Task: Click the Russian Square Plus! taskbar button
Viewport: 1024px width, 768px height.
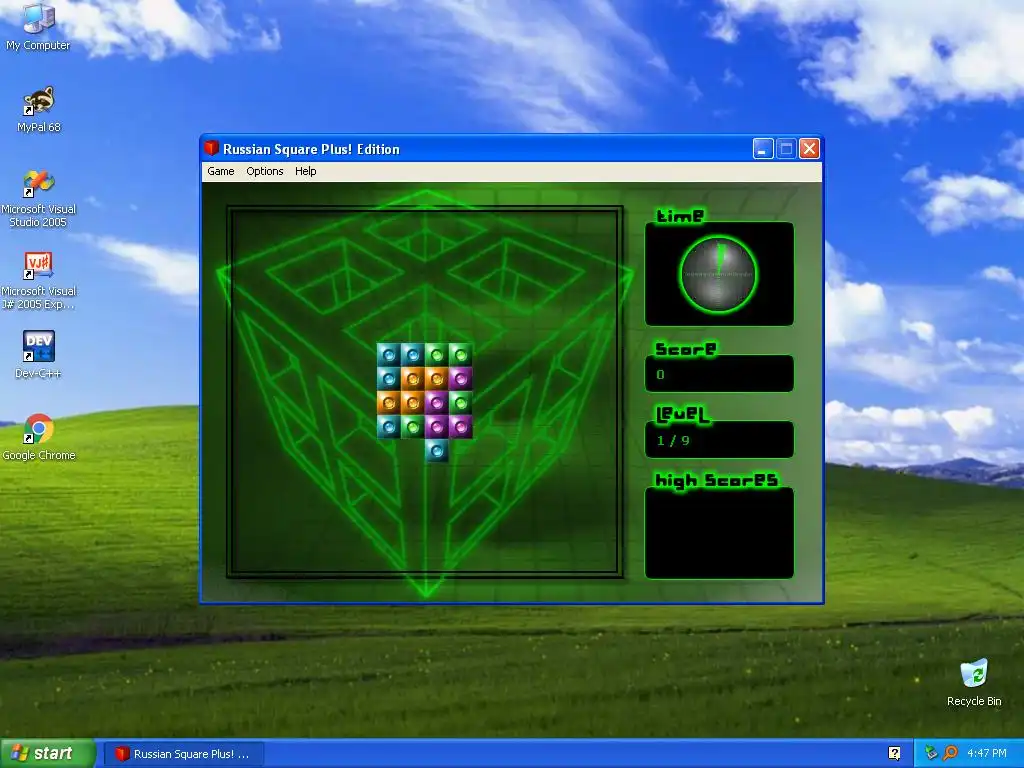Action: click(184, 754)
